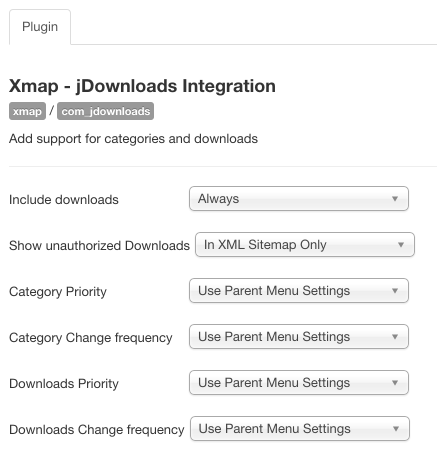Open Downloads Change frequency dropdown
Viewport: 437px width, 455px height.
coord(300,429)
